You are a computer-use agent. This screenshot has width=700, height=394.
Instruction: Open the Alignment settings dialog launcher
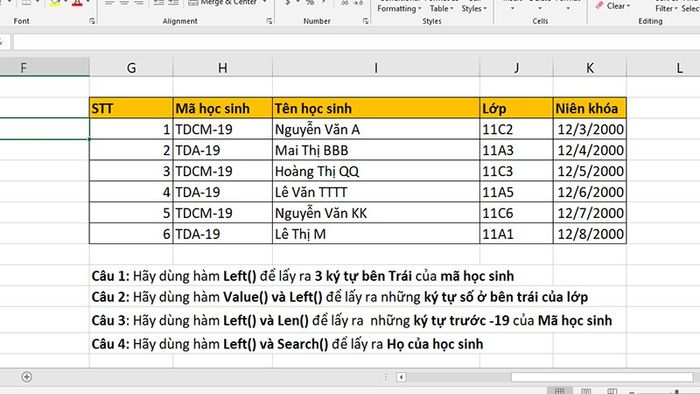coord(269,21)
